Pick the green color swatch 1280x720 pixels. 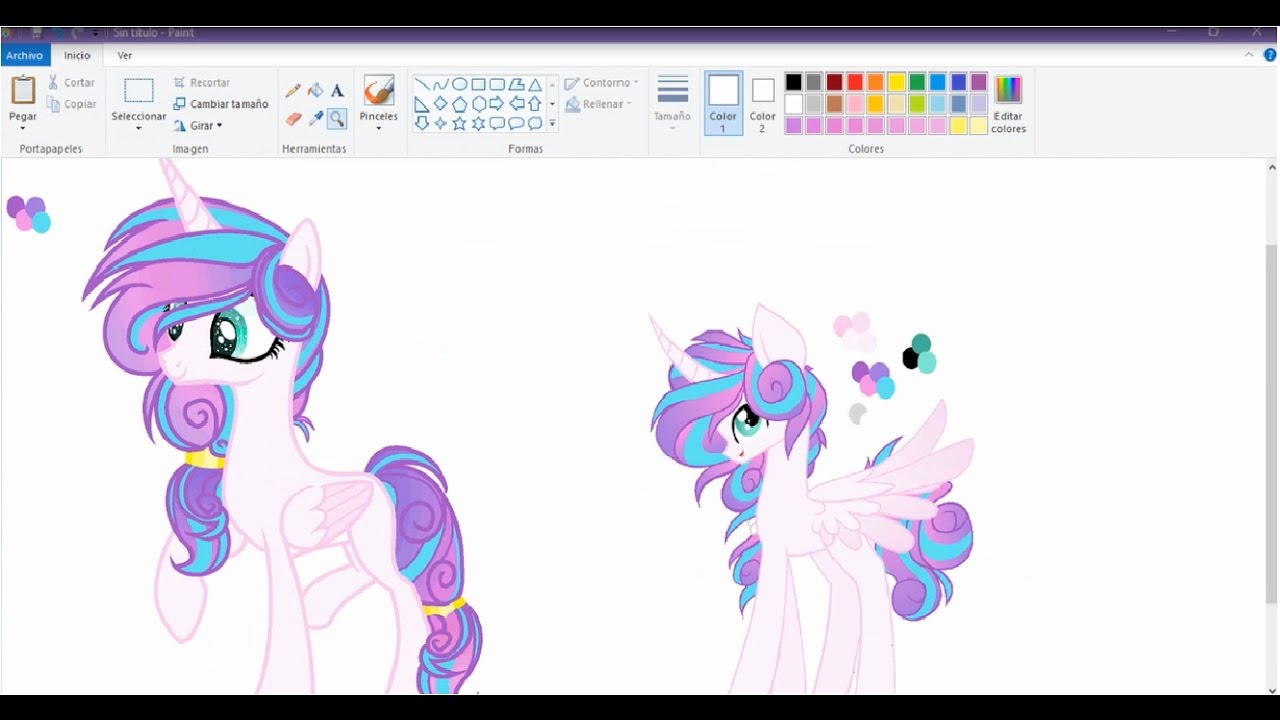tap(917, 82)
